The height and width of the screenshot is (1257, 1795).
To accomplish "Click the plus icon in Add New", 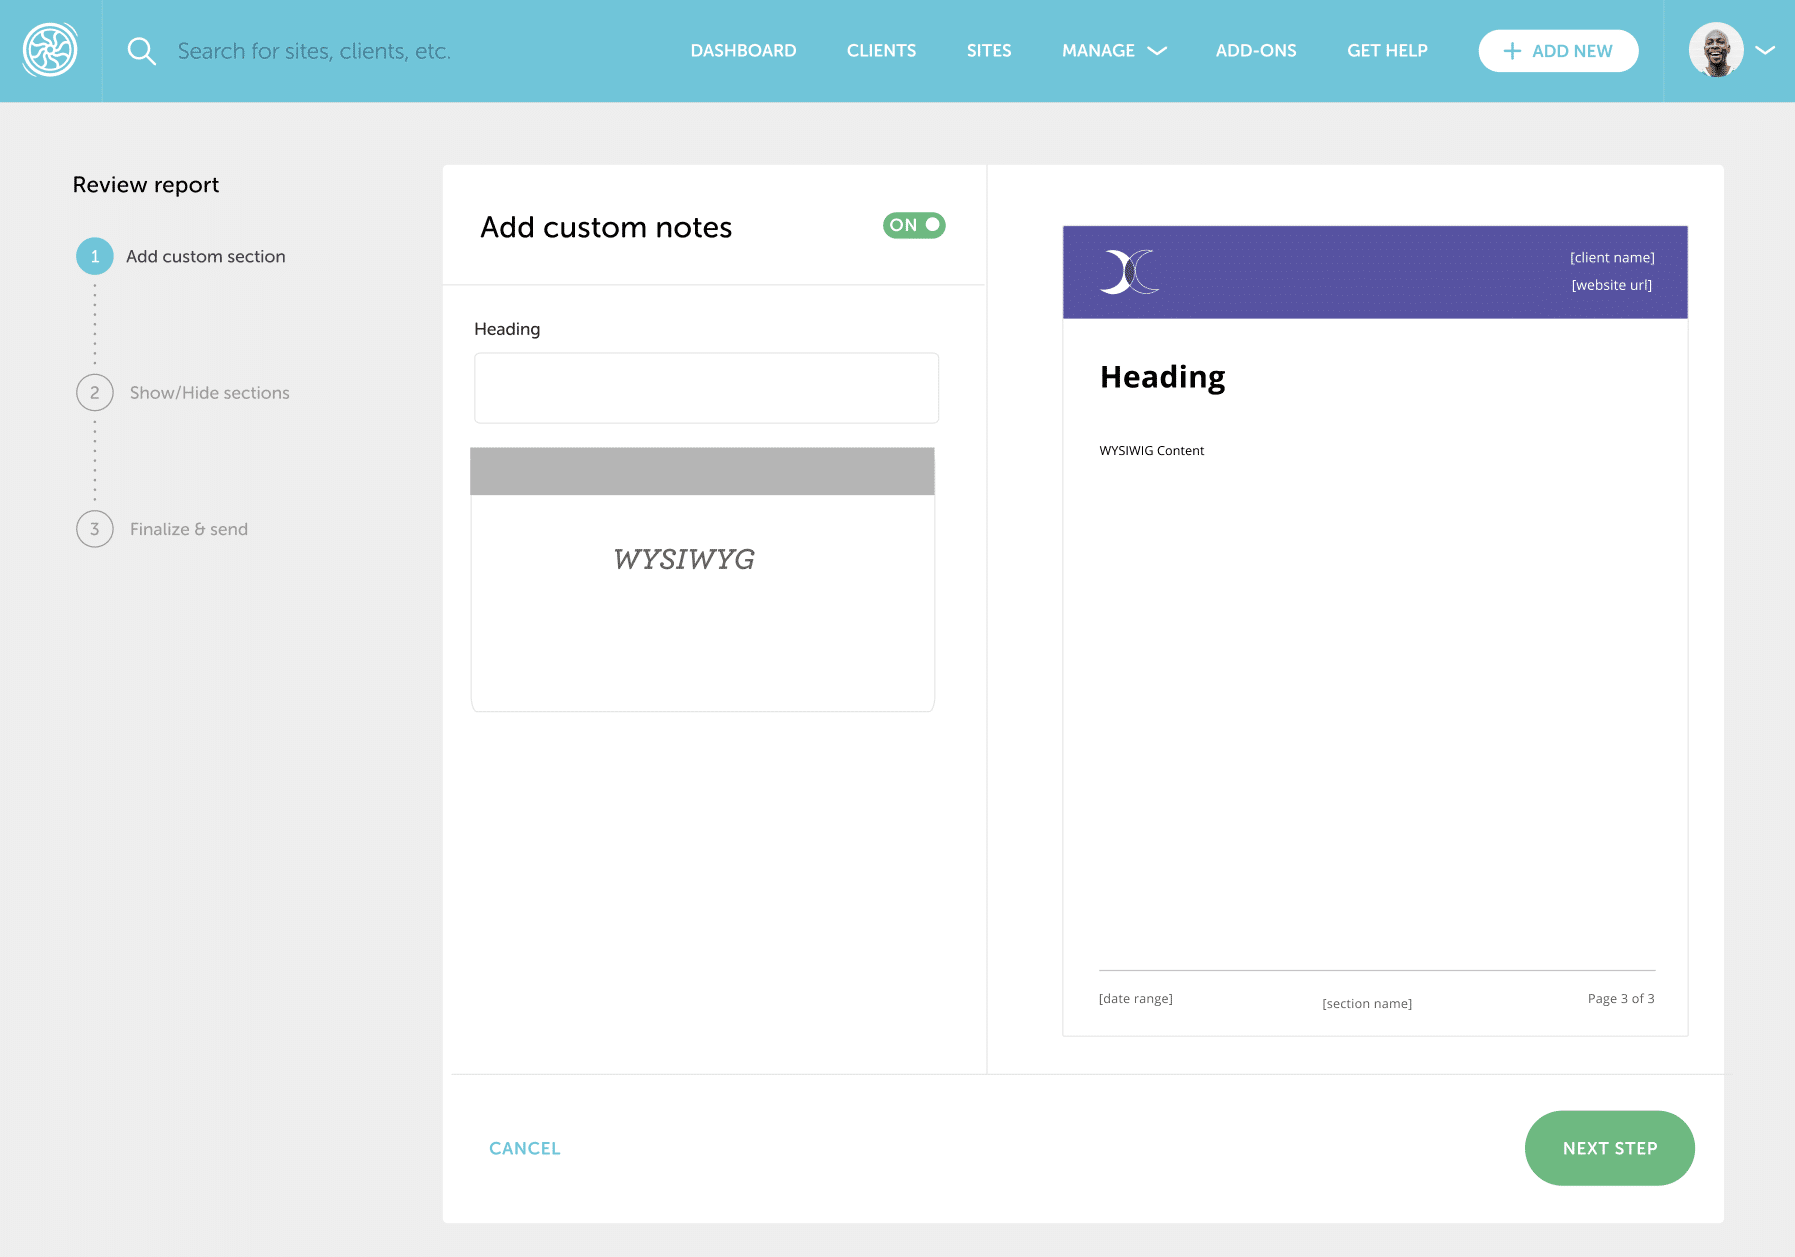I will click(x=1512, y=51).
